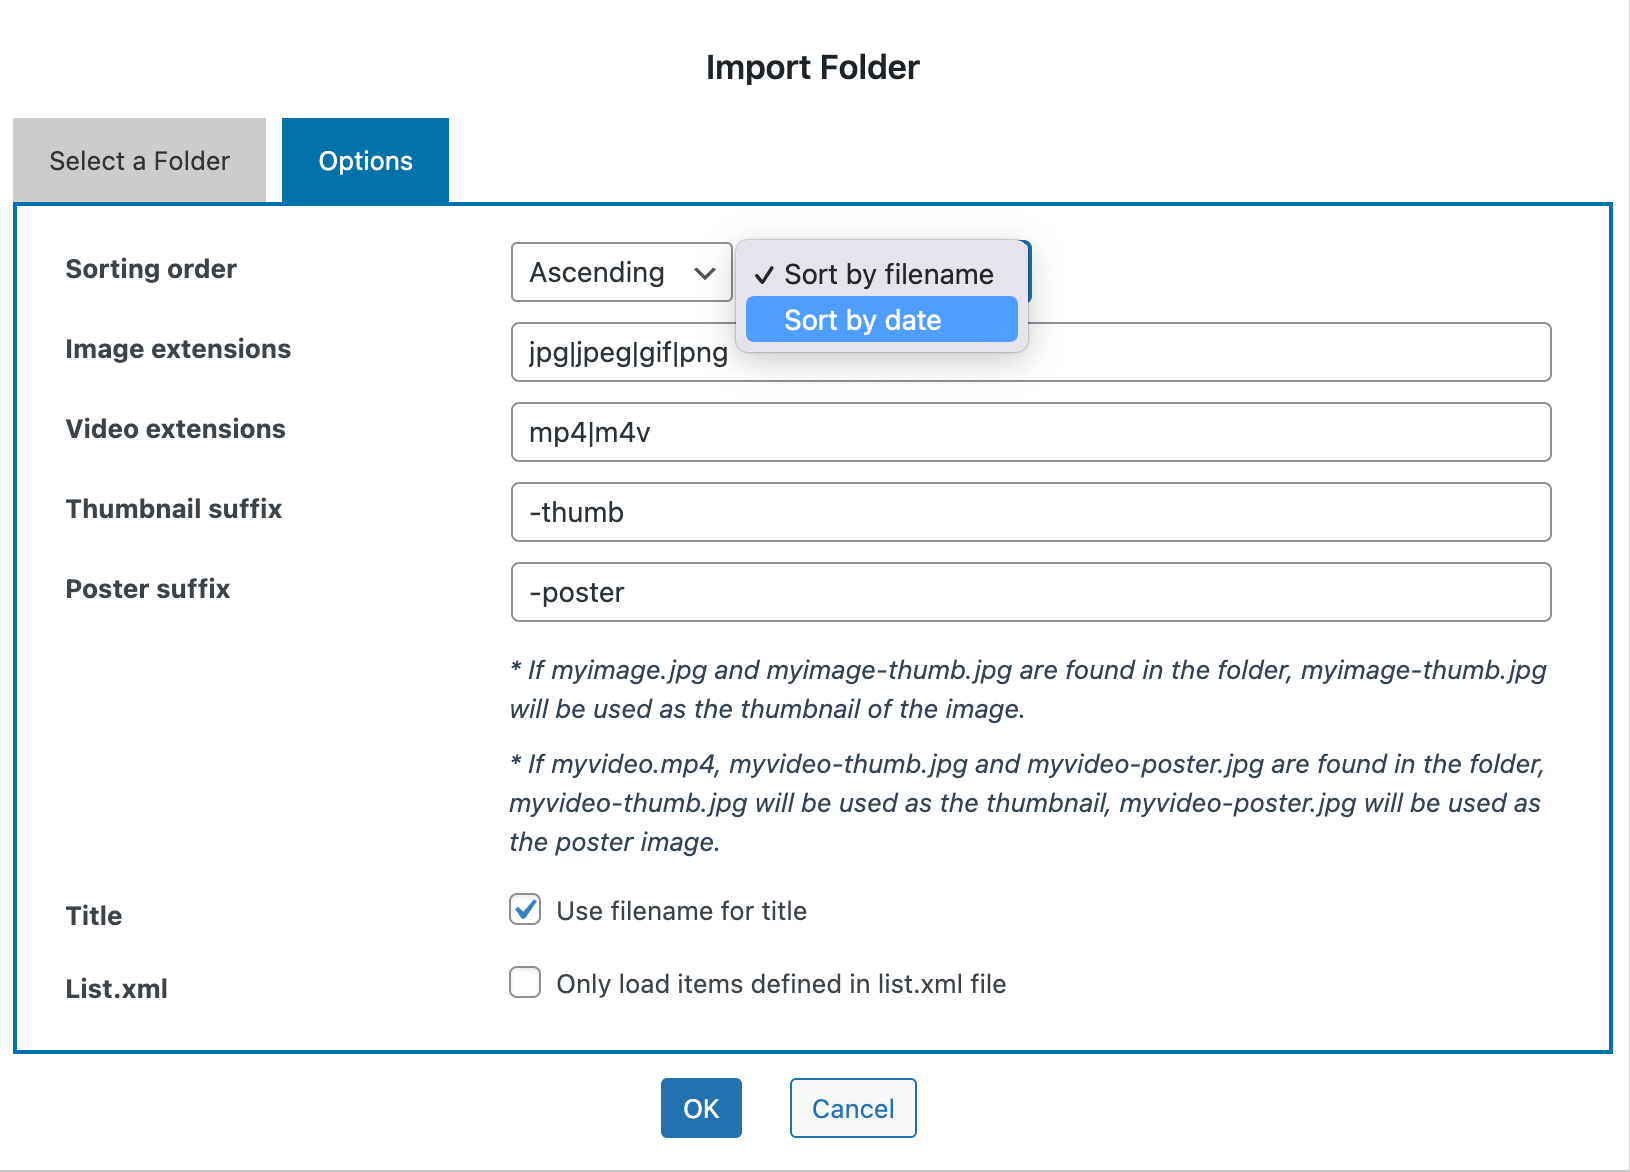Image resolution: width=1630 pixels, height=1172 pixels.
Task: Select "Ascending" in the sorting combo box
Action: coord(595,272)
